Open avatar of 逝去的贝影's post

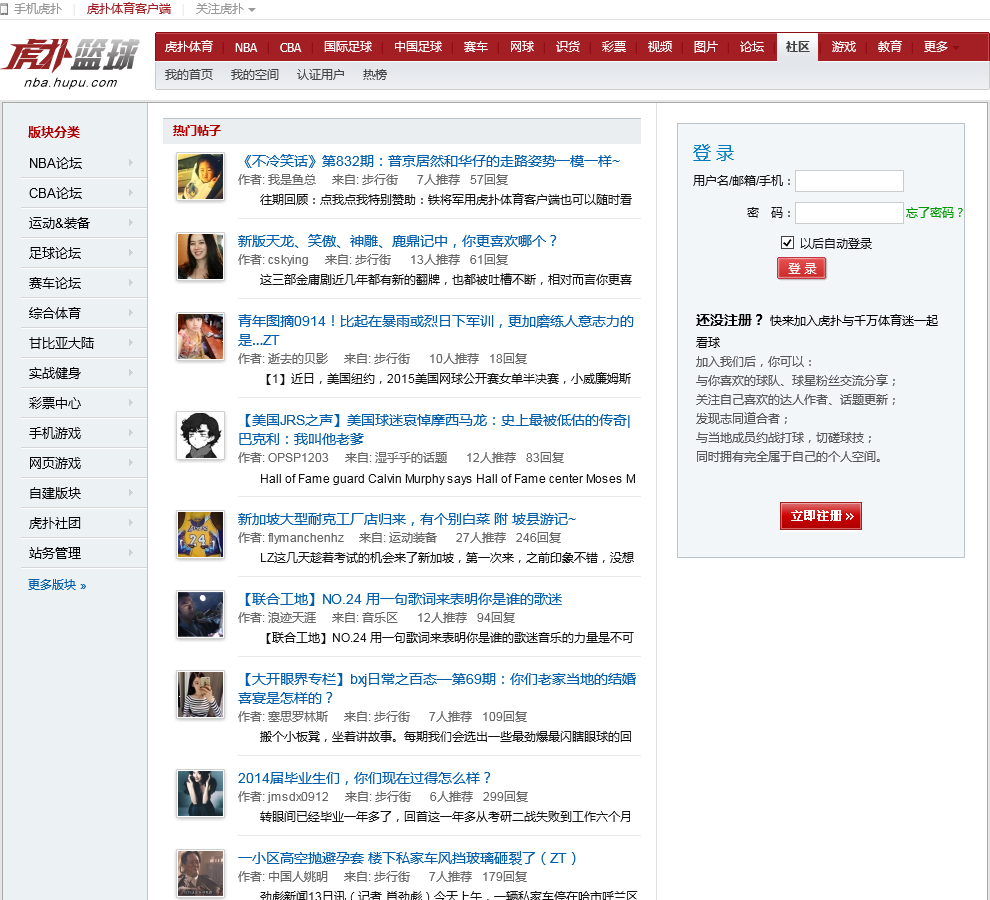(x=200, y=337)
